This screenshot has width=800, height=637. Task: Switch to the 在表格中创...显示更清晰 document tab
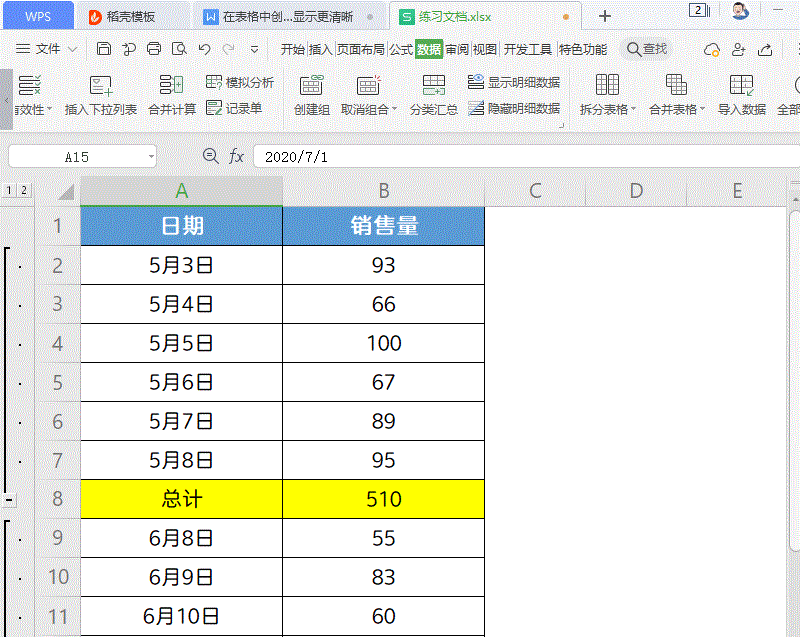pos(288,17)
